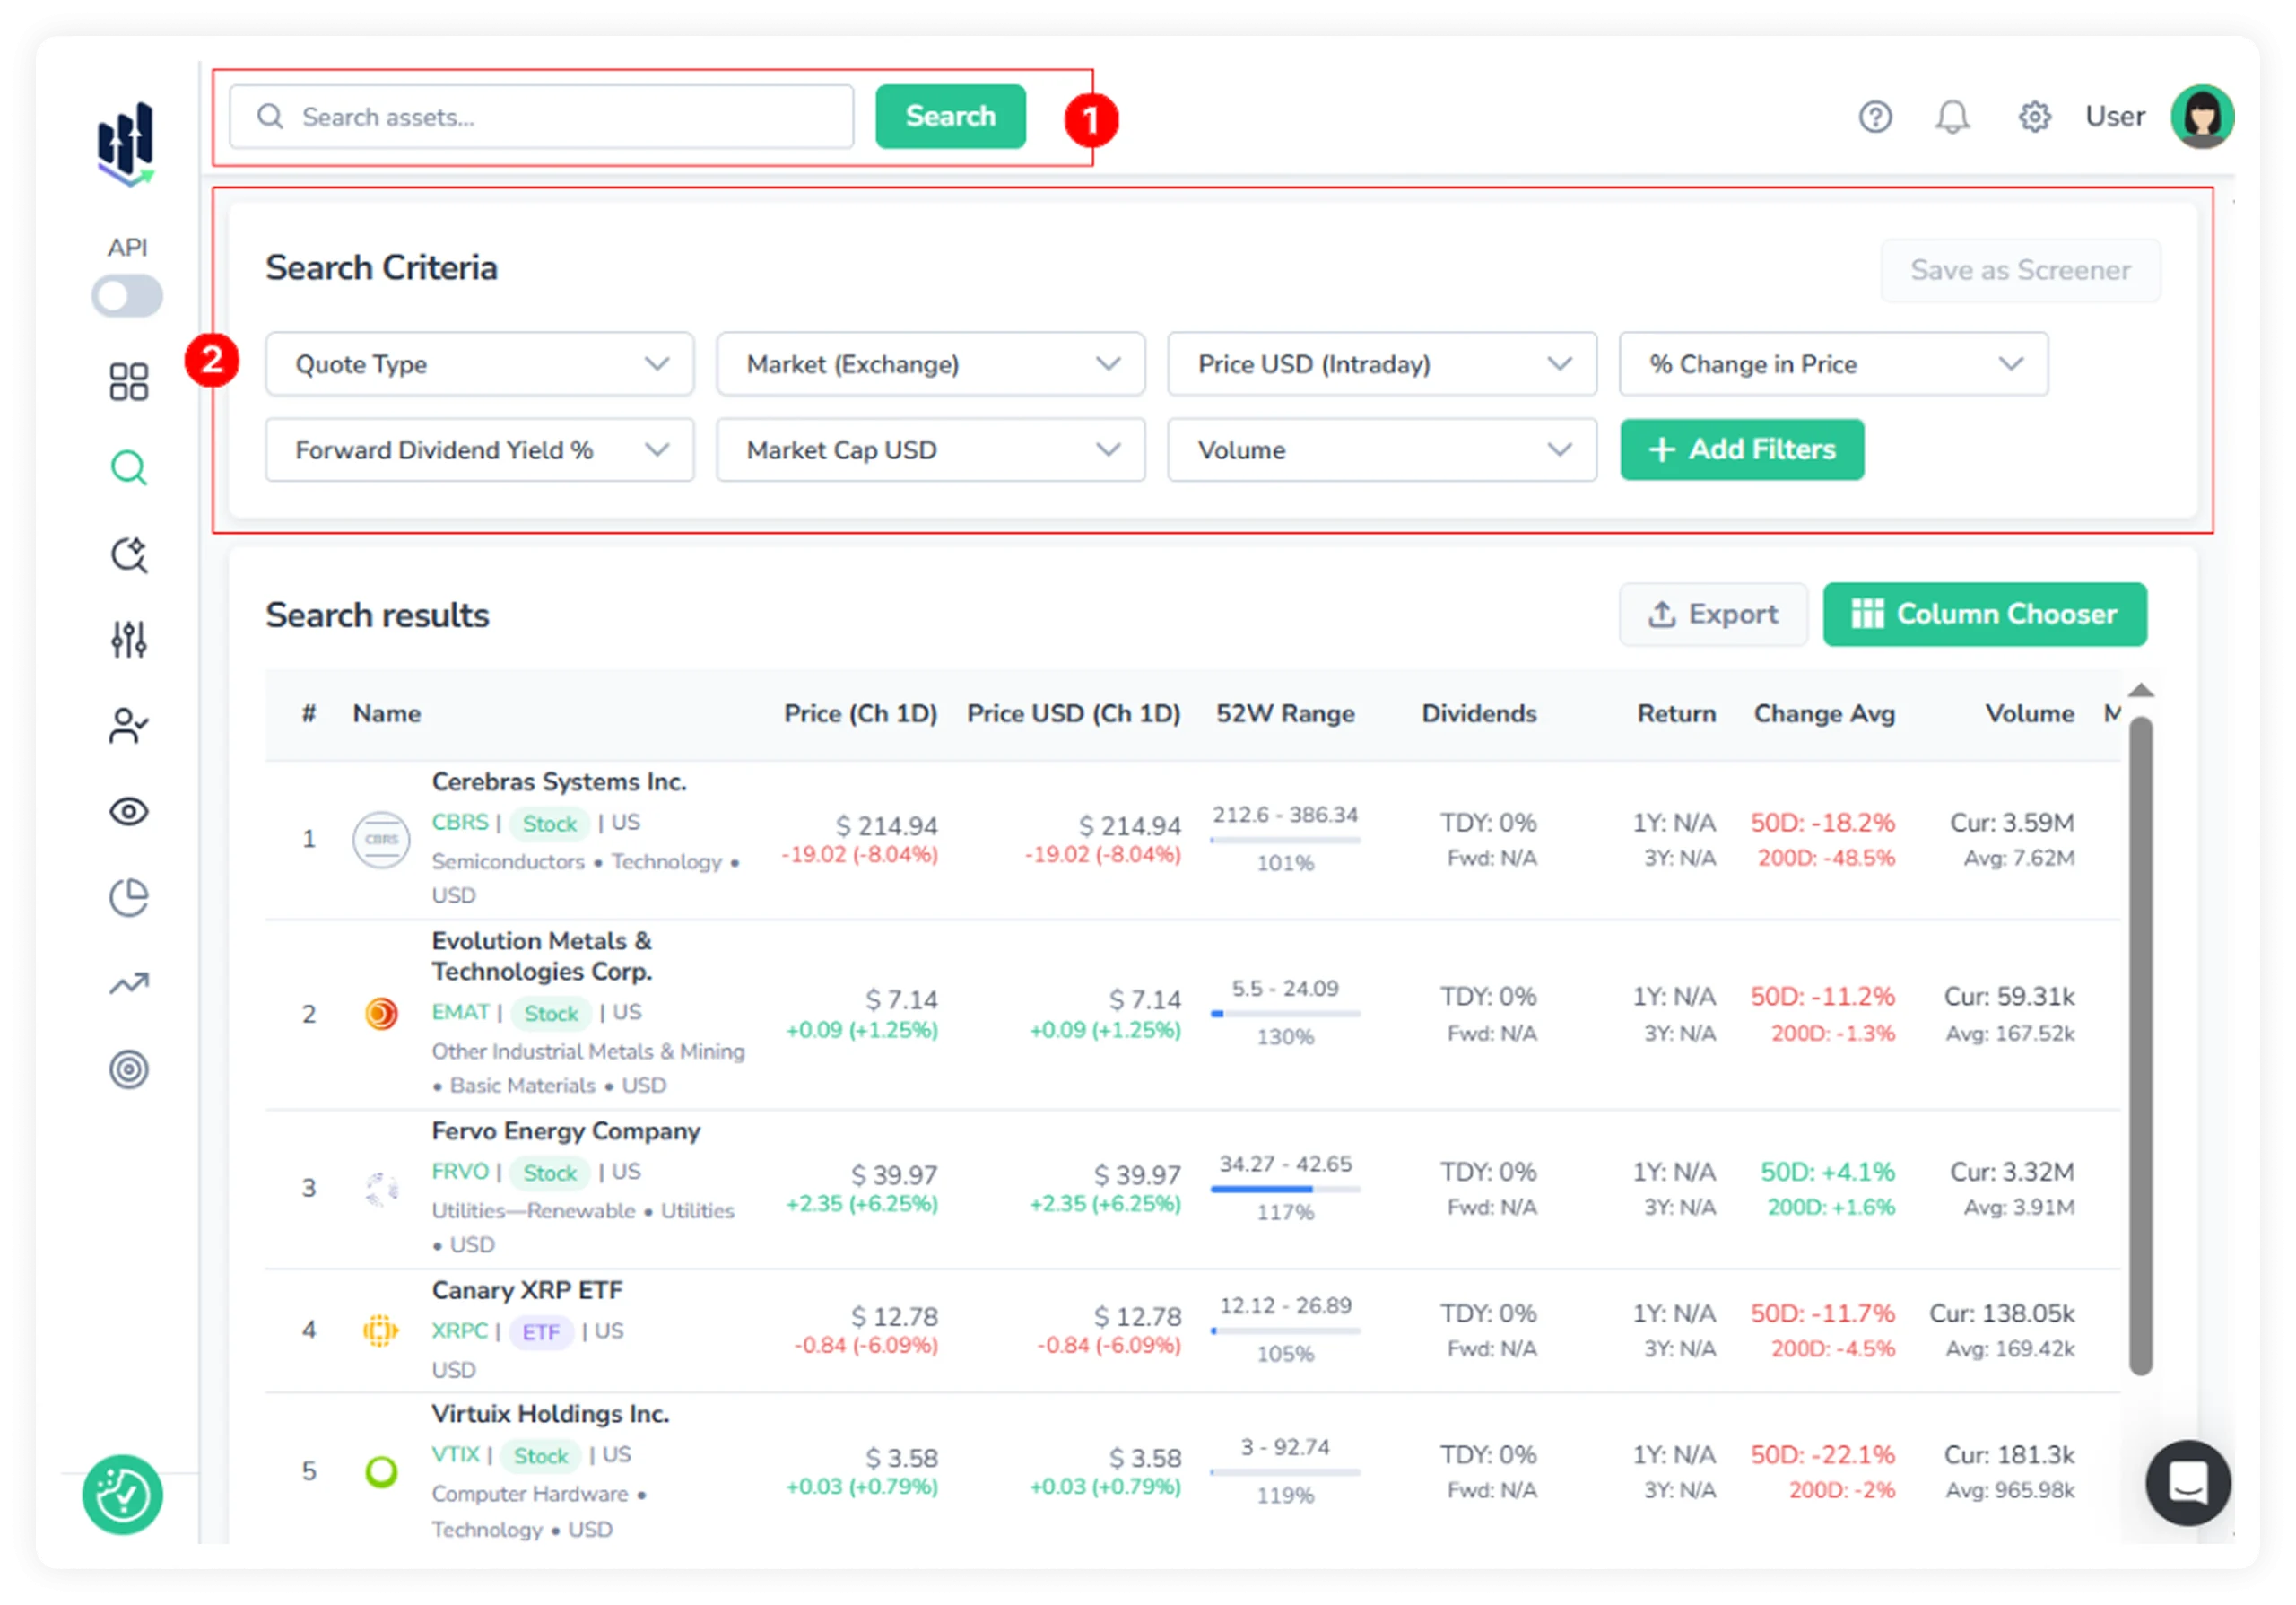Click the user avatar picture
The height and width of the screenshot is (1605, 2296).
point(2201,117)
